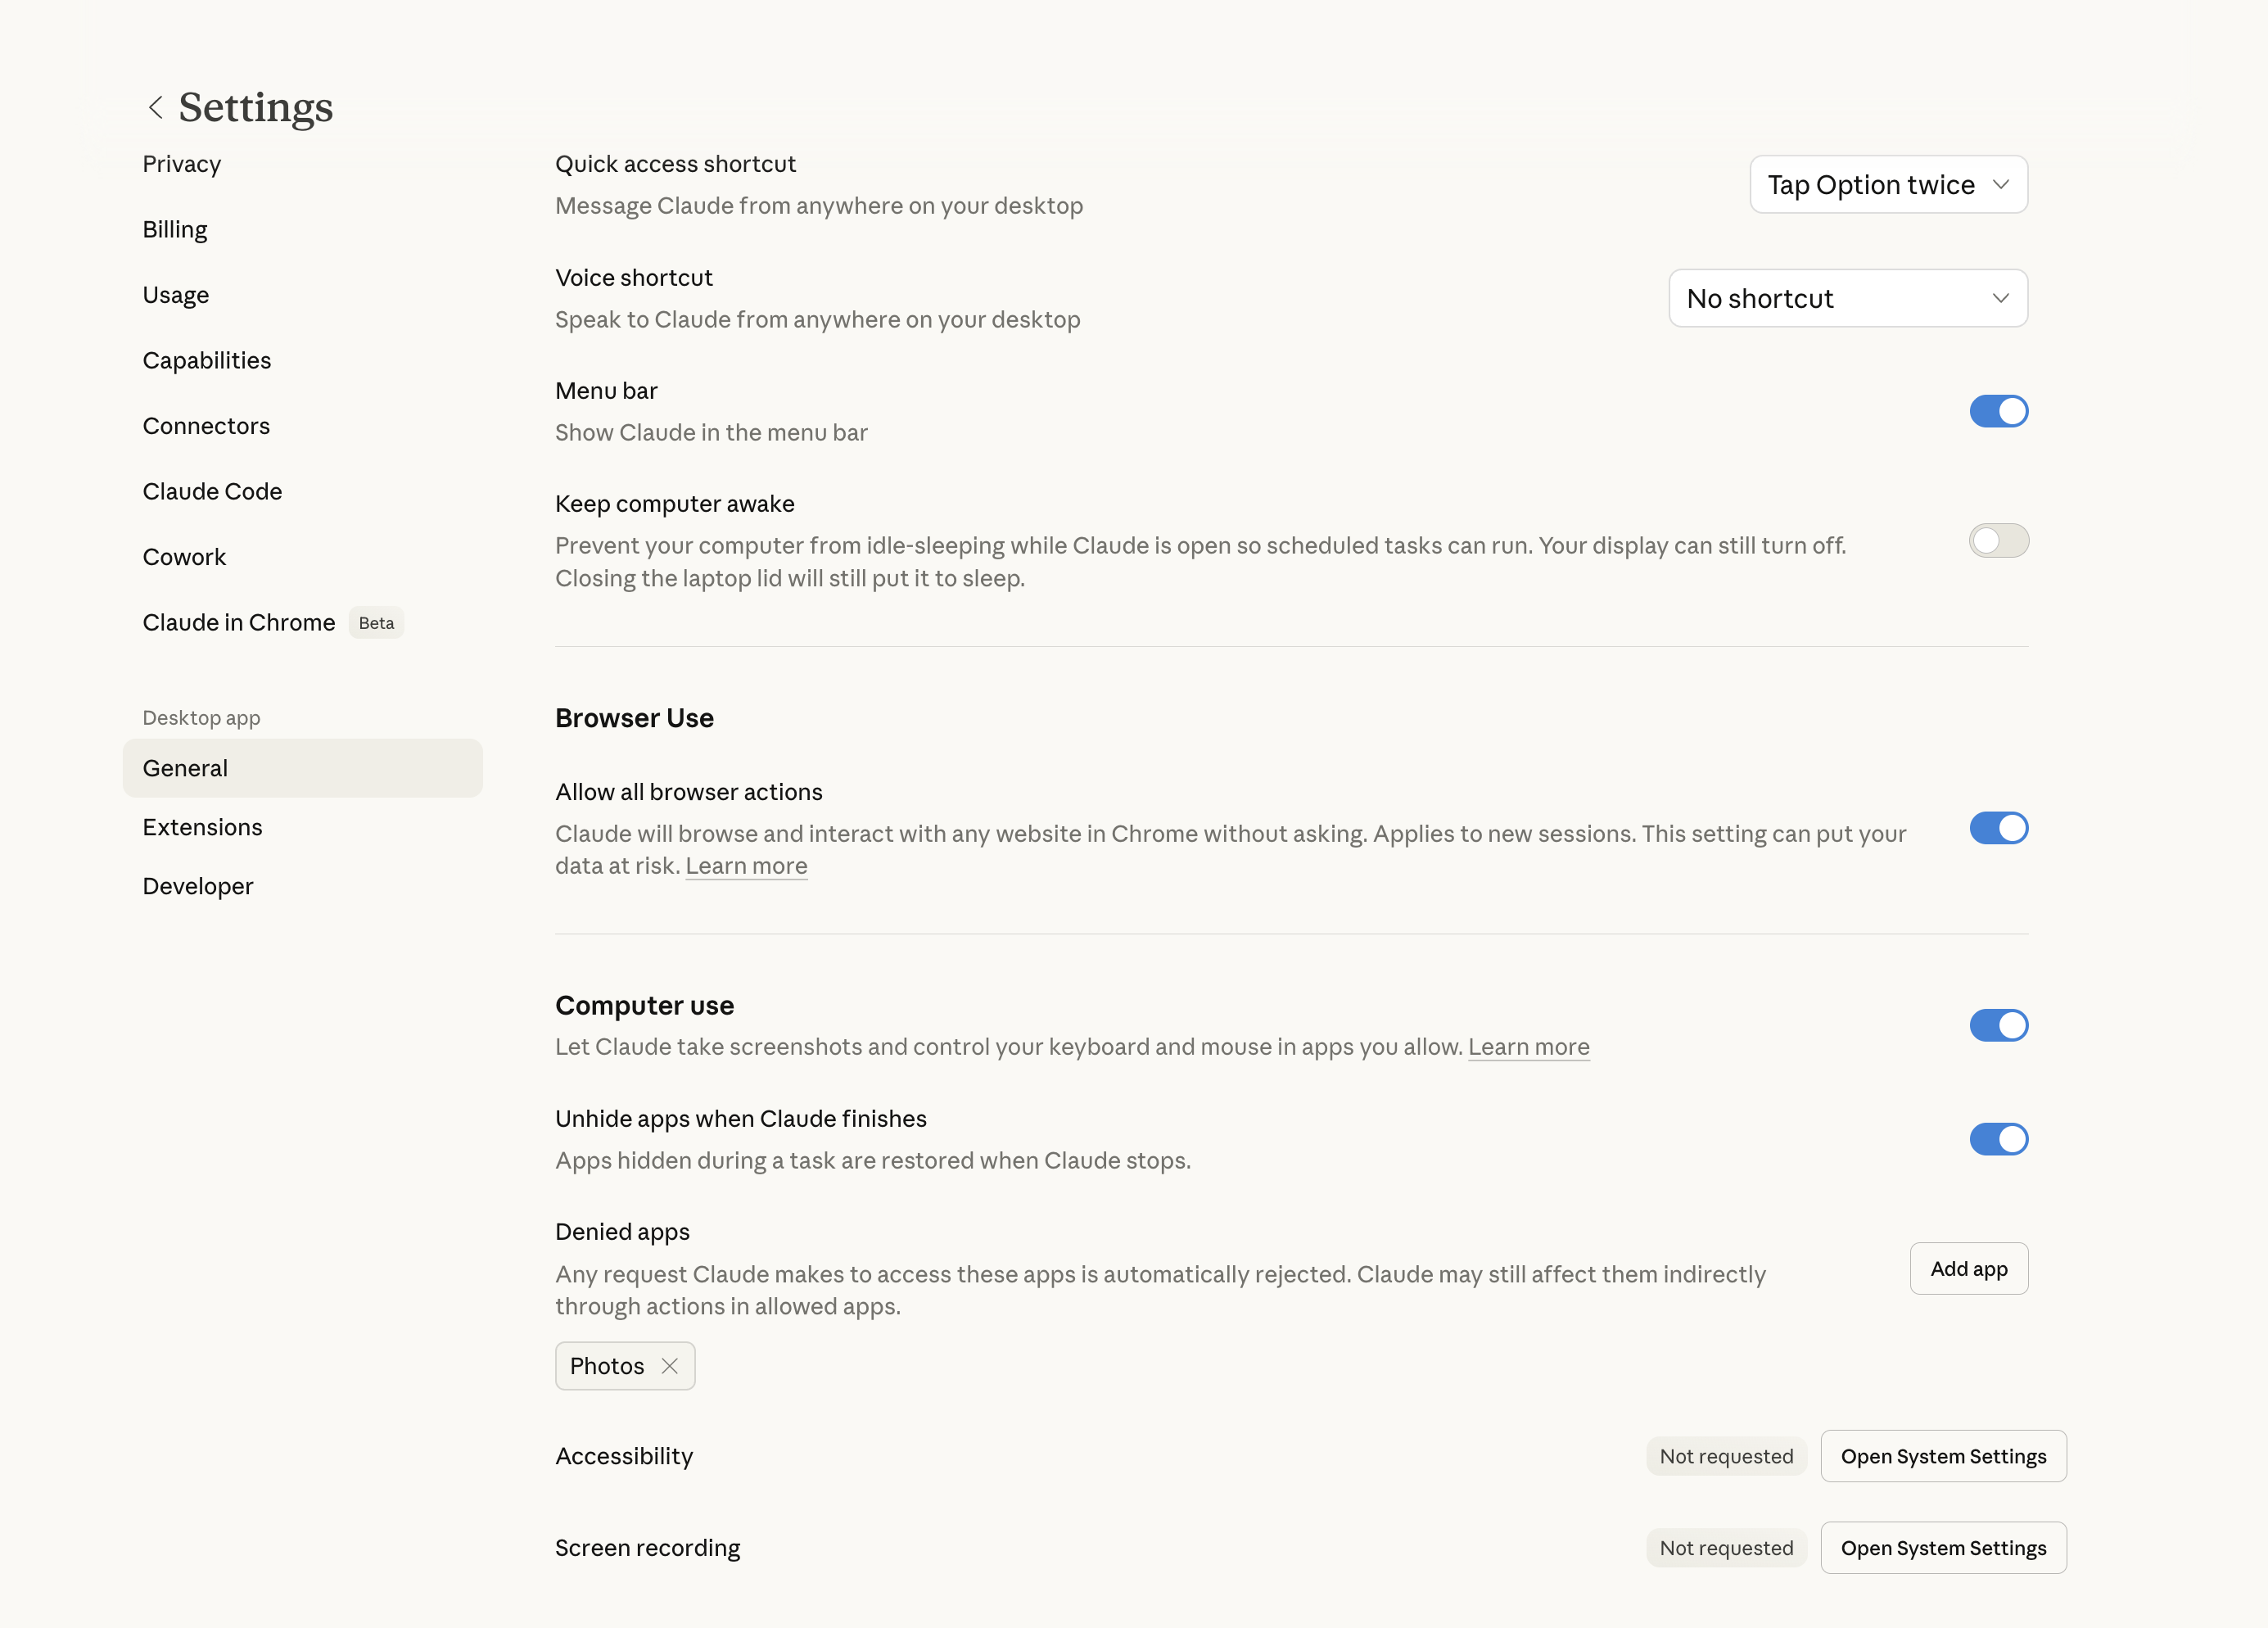This screenshot has width=2268, height=1628.
Task: Follow Learn more link for Computer use
Action: (x=1528, y=1047)
